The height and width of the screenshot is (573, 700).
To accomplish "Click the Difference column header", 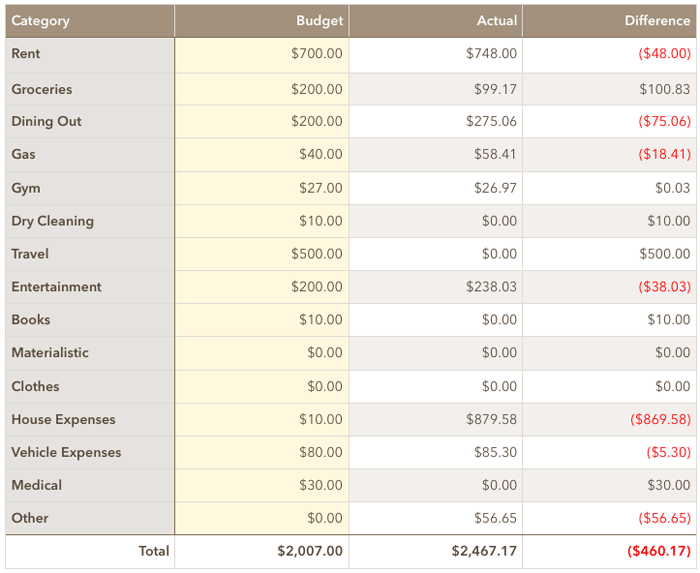I will point(609,21).
